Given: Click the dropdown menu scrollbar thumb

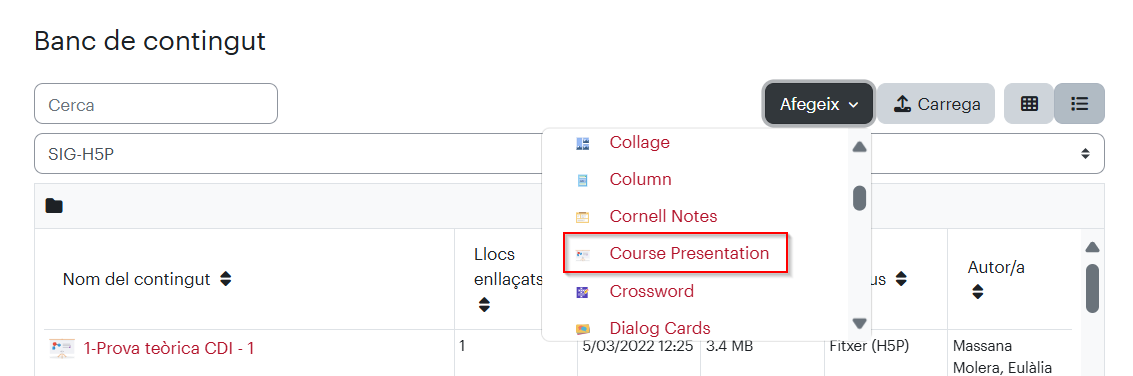Looking at the screenshot, I should [859, 198].
